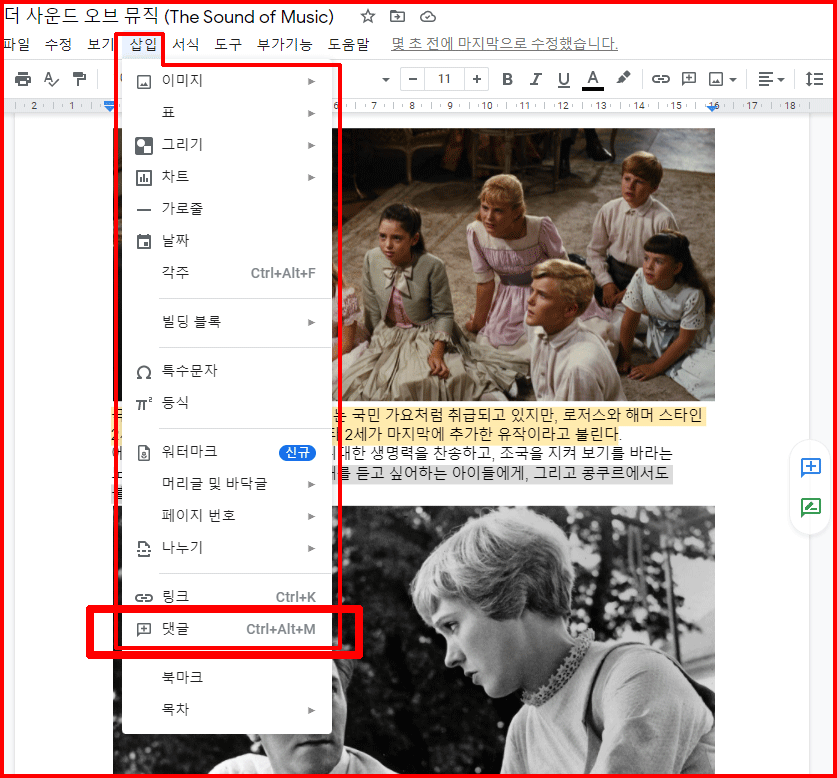
Task: Print the document with the printer icon
Action: pos(22,79)
